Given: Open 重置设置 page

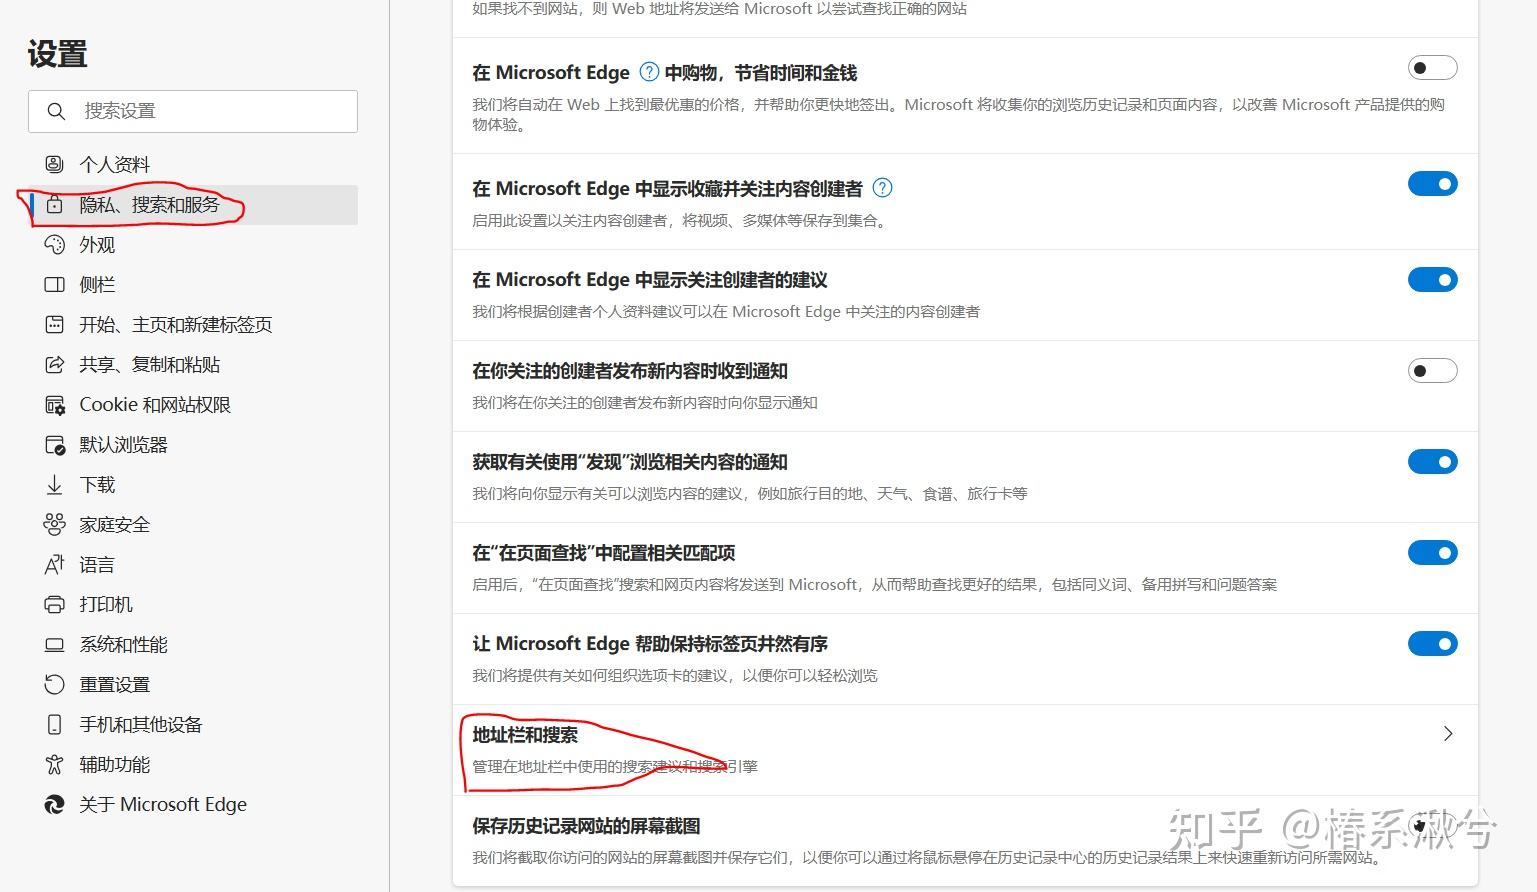Looking at the screenshot, I should point(193,684).
